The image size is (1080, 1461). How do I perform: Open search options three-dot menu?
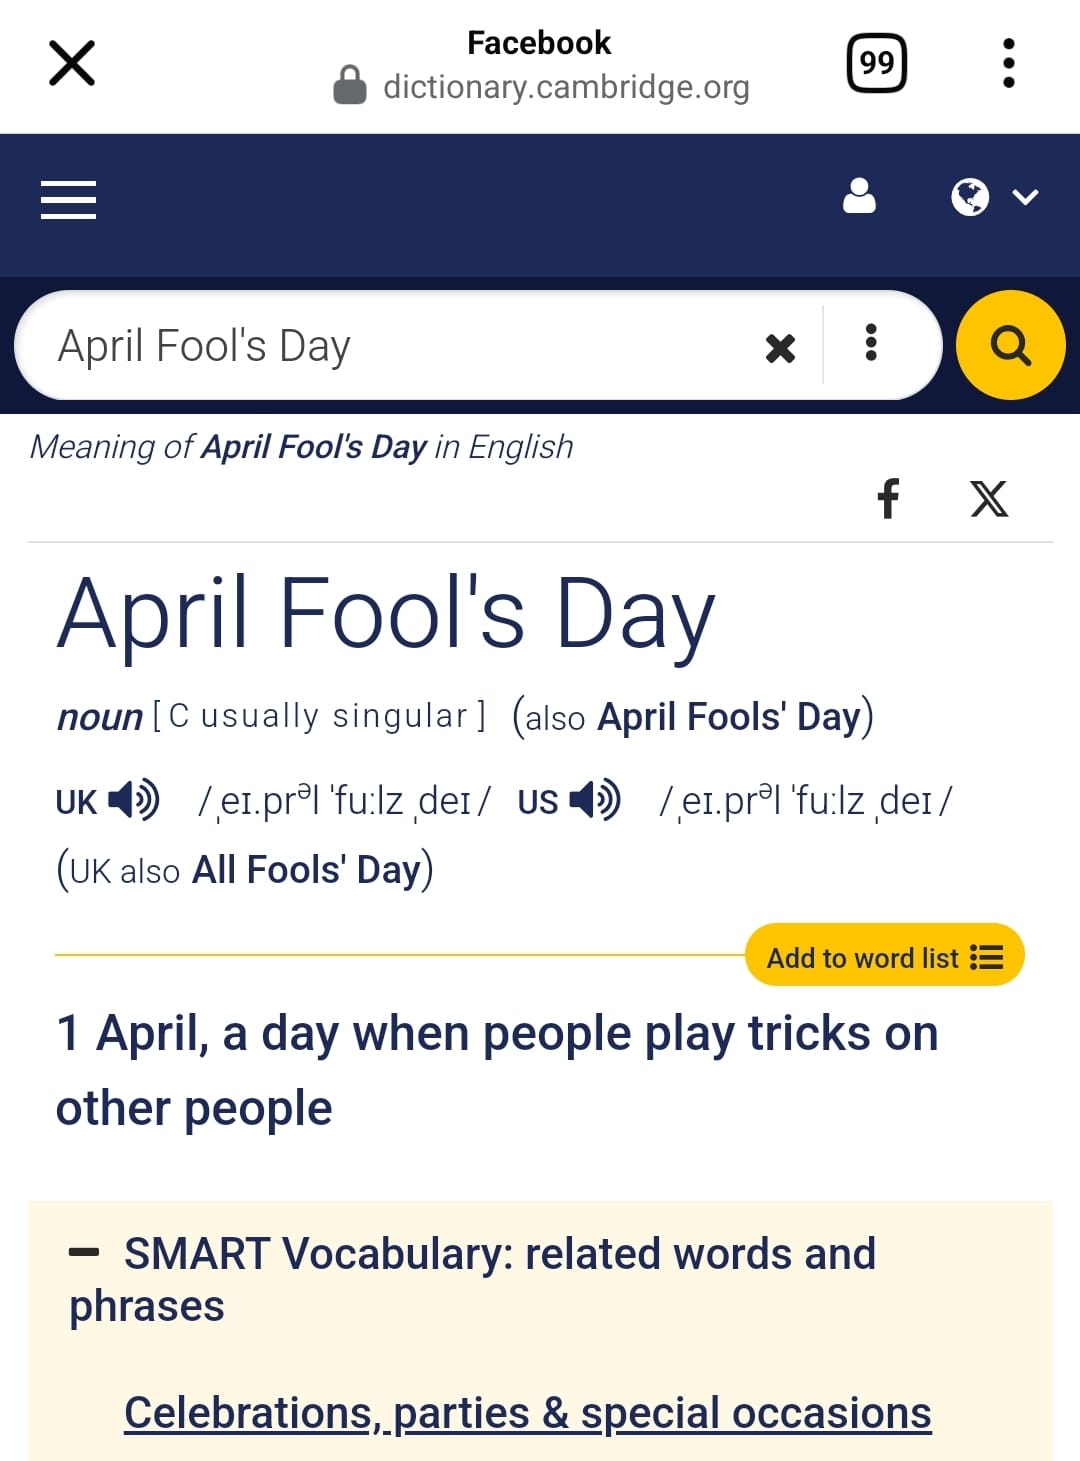[871, 343]
